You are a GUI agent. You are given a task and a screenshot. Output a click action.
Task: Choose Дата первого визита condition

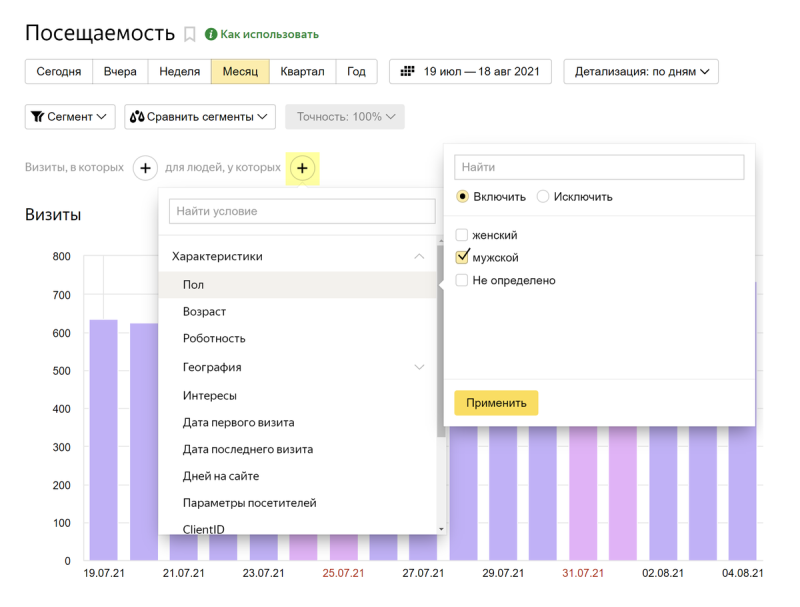coord(298,422)
